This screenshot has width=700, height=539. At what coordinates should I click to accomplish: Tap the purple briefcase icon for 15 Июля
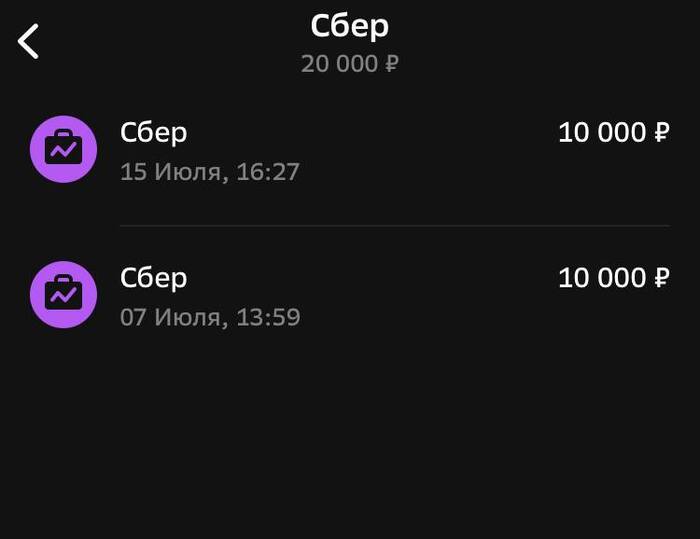(x=63, y=149)
